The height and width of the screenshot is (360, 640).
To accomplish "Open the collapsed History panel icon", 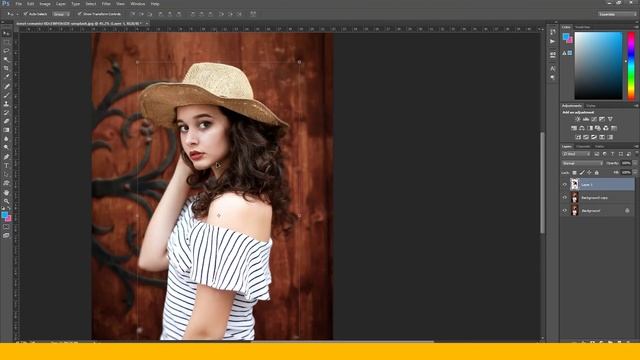I will tap(553, 32).
